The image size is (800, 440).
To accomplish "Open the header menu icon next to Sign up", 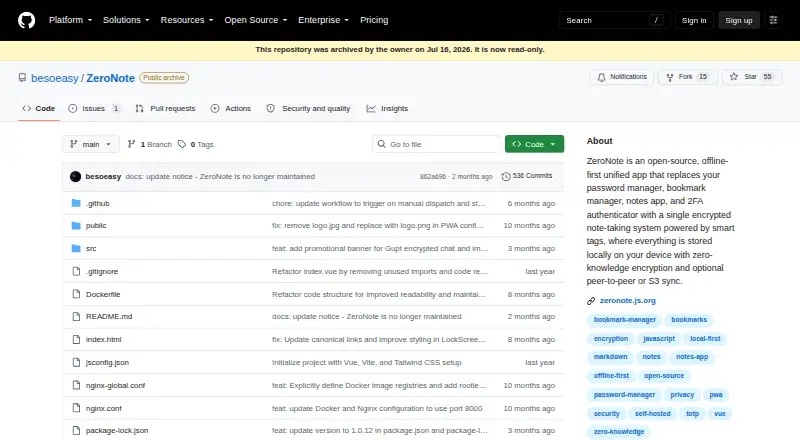I will point(773,20).
